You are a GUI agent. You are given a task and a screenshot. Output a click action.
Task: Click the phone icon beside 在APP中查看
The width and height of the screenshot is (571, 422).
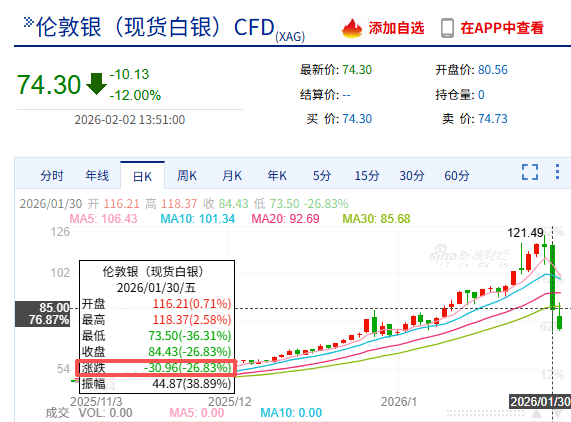click(x=447, y=28)
